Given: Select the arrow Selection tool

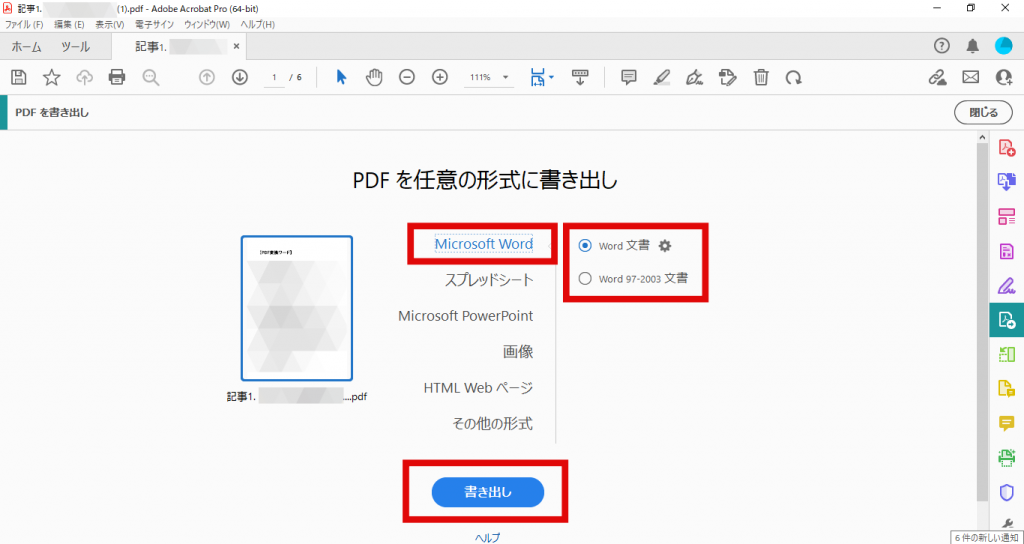Looking at the screenshot, I should pyautogui.click(x=341, y=77).
